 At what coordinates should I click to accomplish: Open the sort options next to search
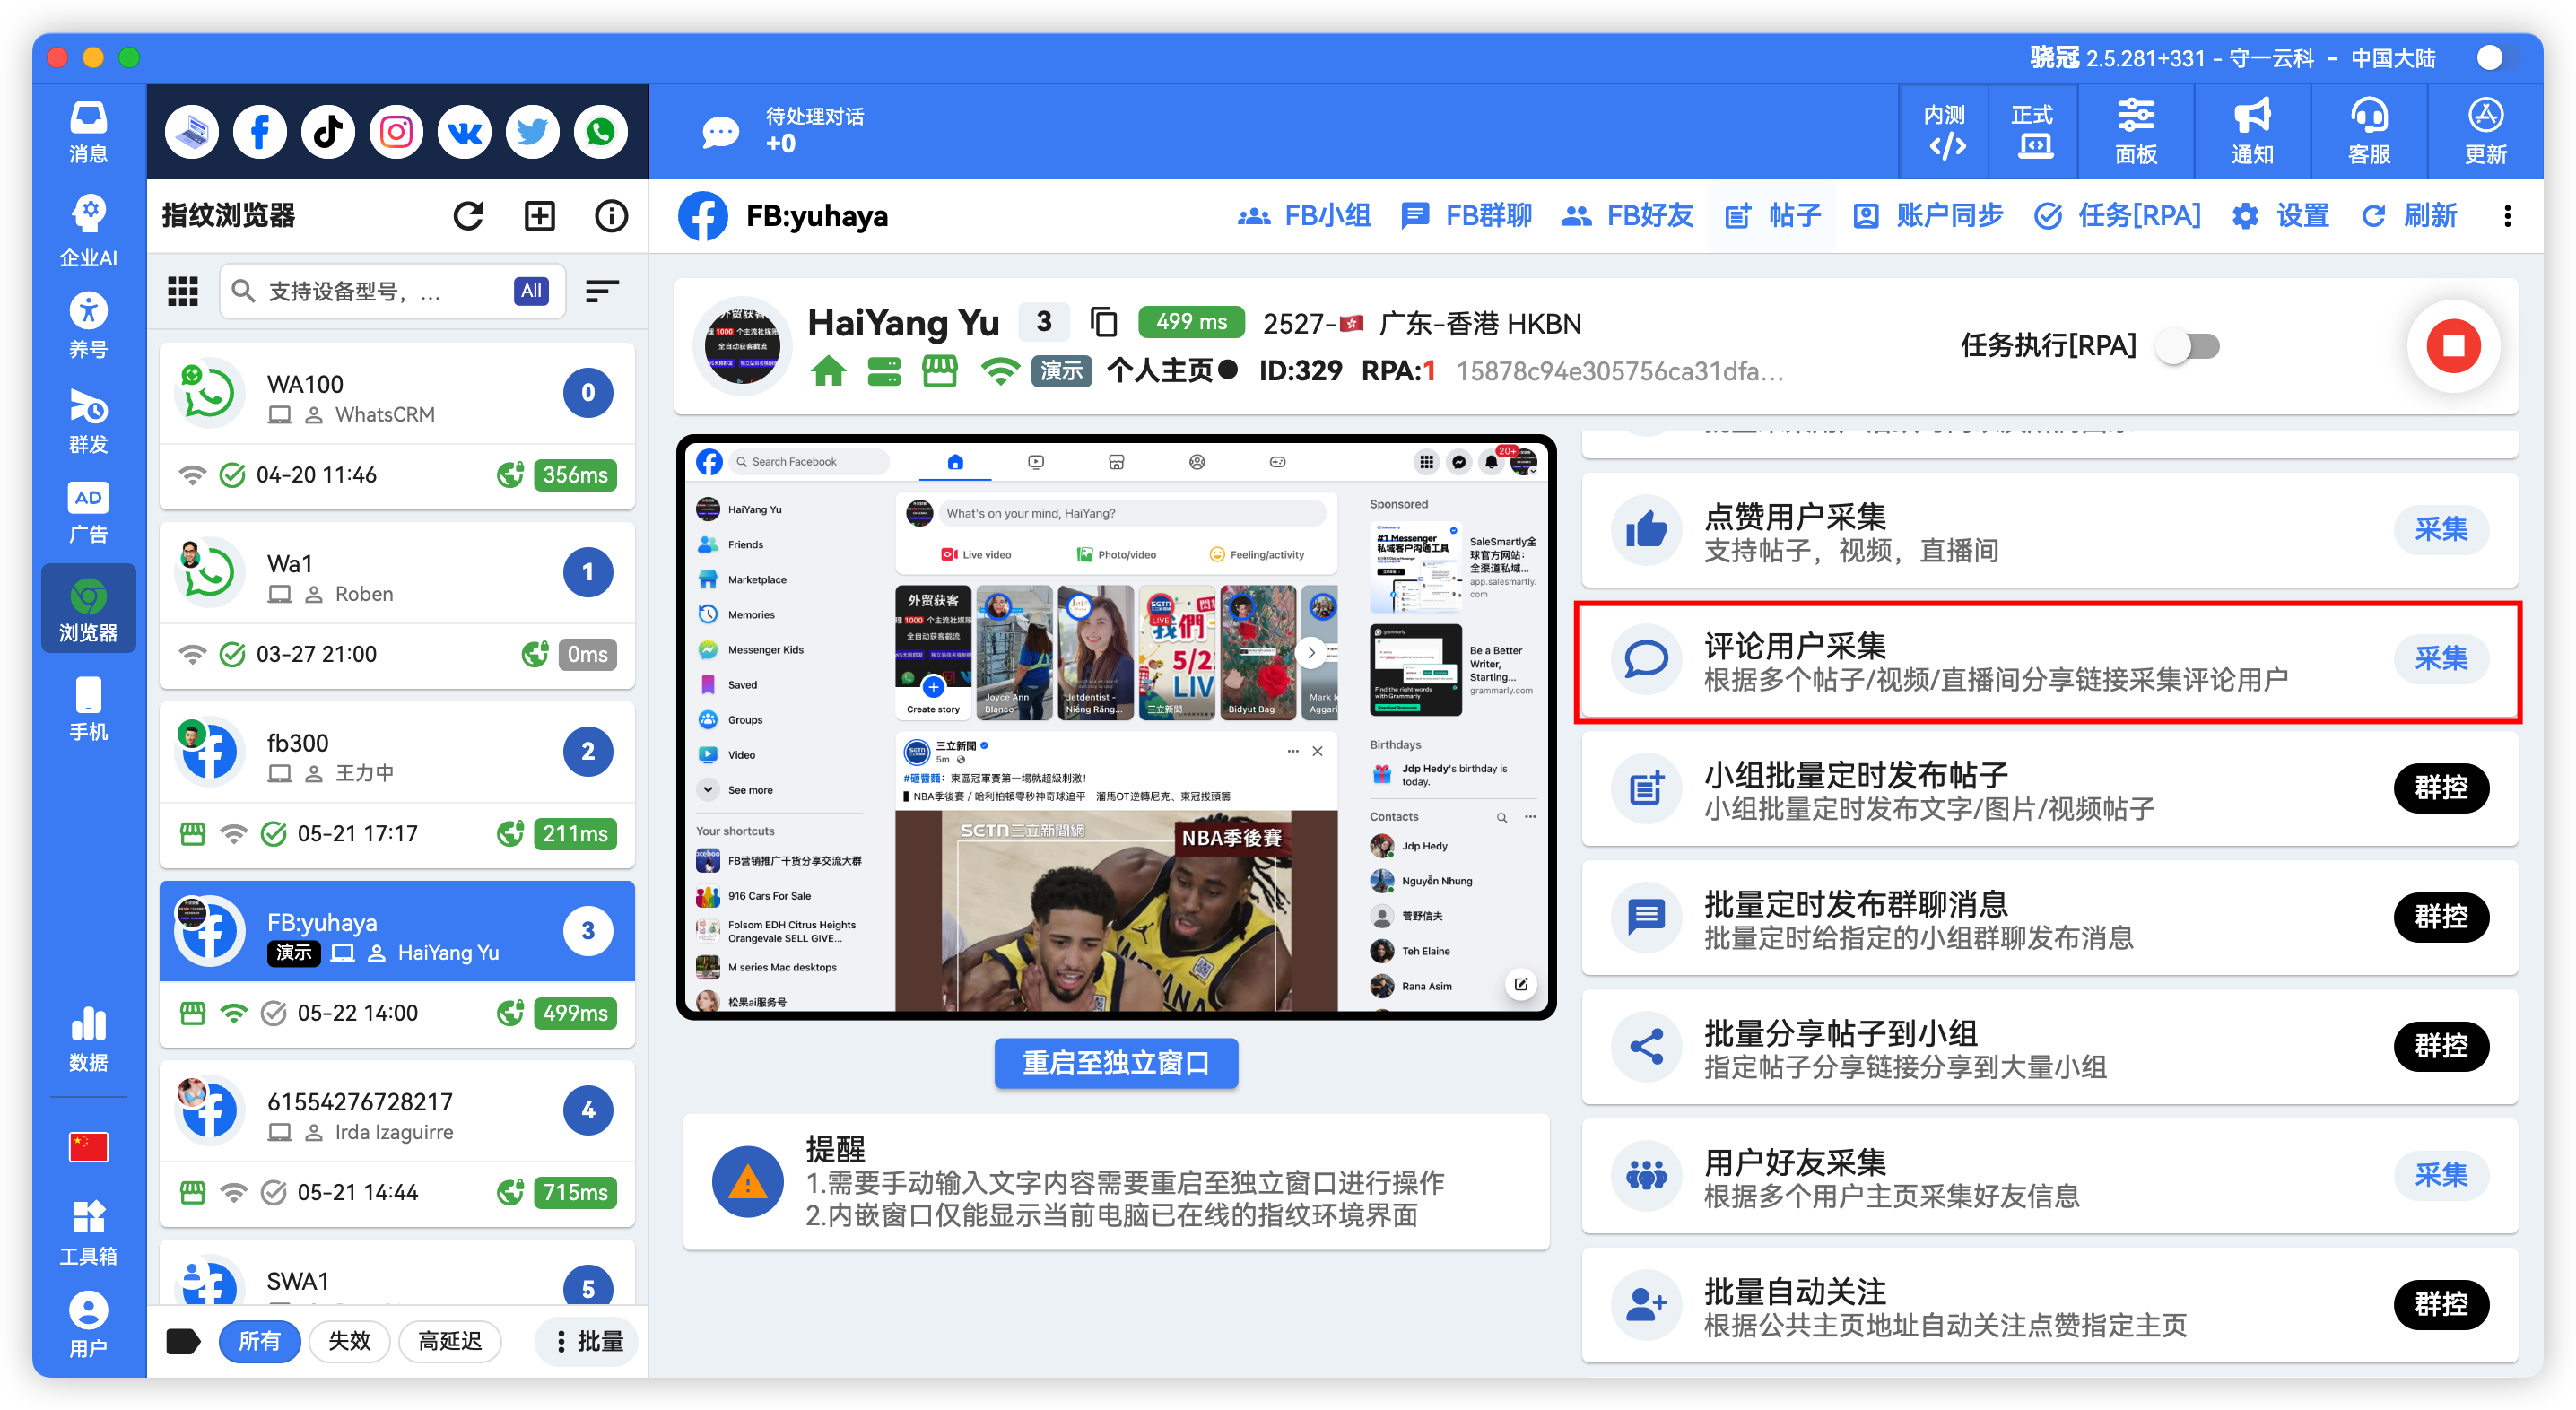pyautogui.click(x=601, y=291)
